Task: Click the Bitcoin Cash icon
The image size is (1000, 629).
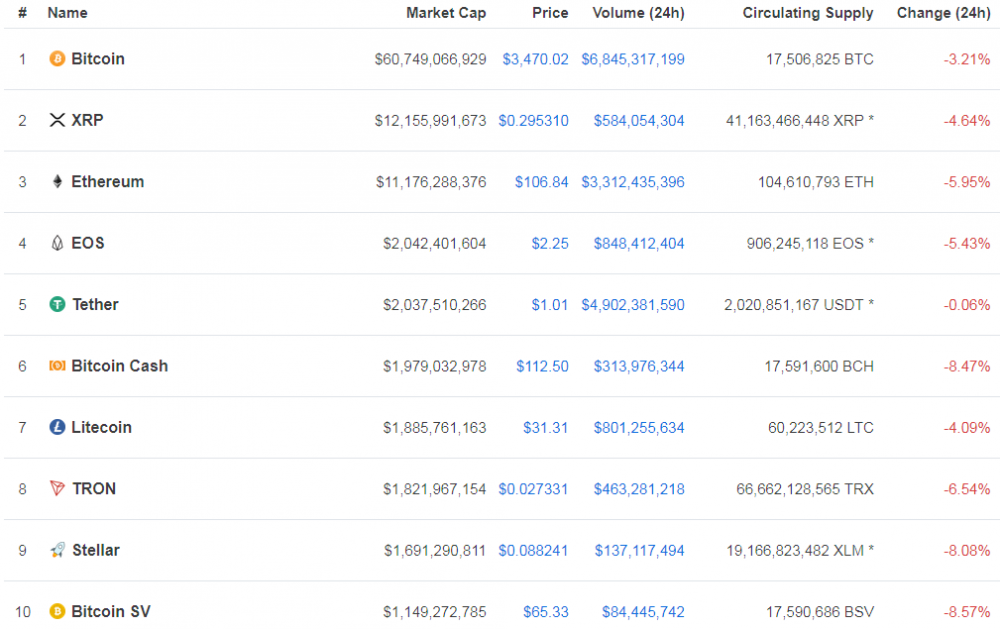Action: [57, 366]
